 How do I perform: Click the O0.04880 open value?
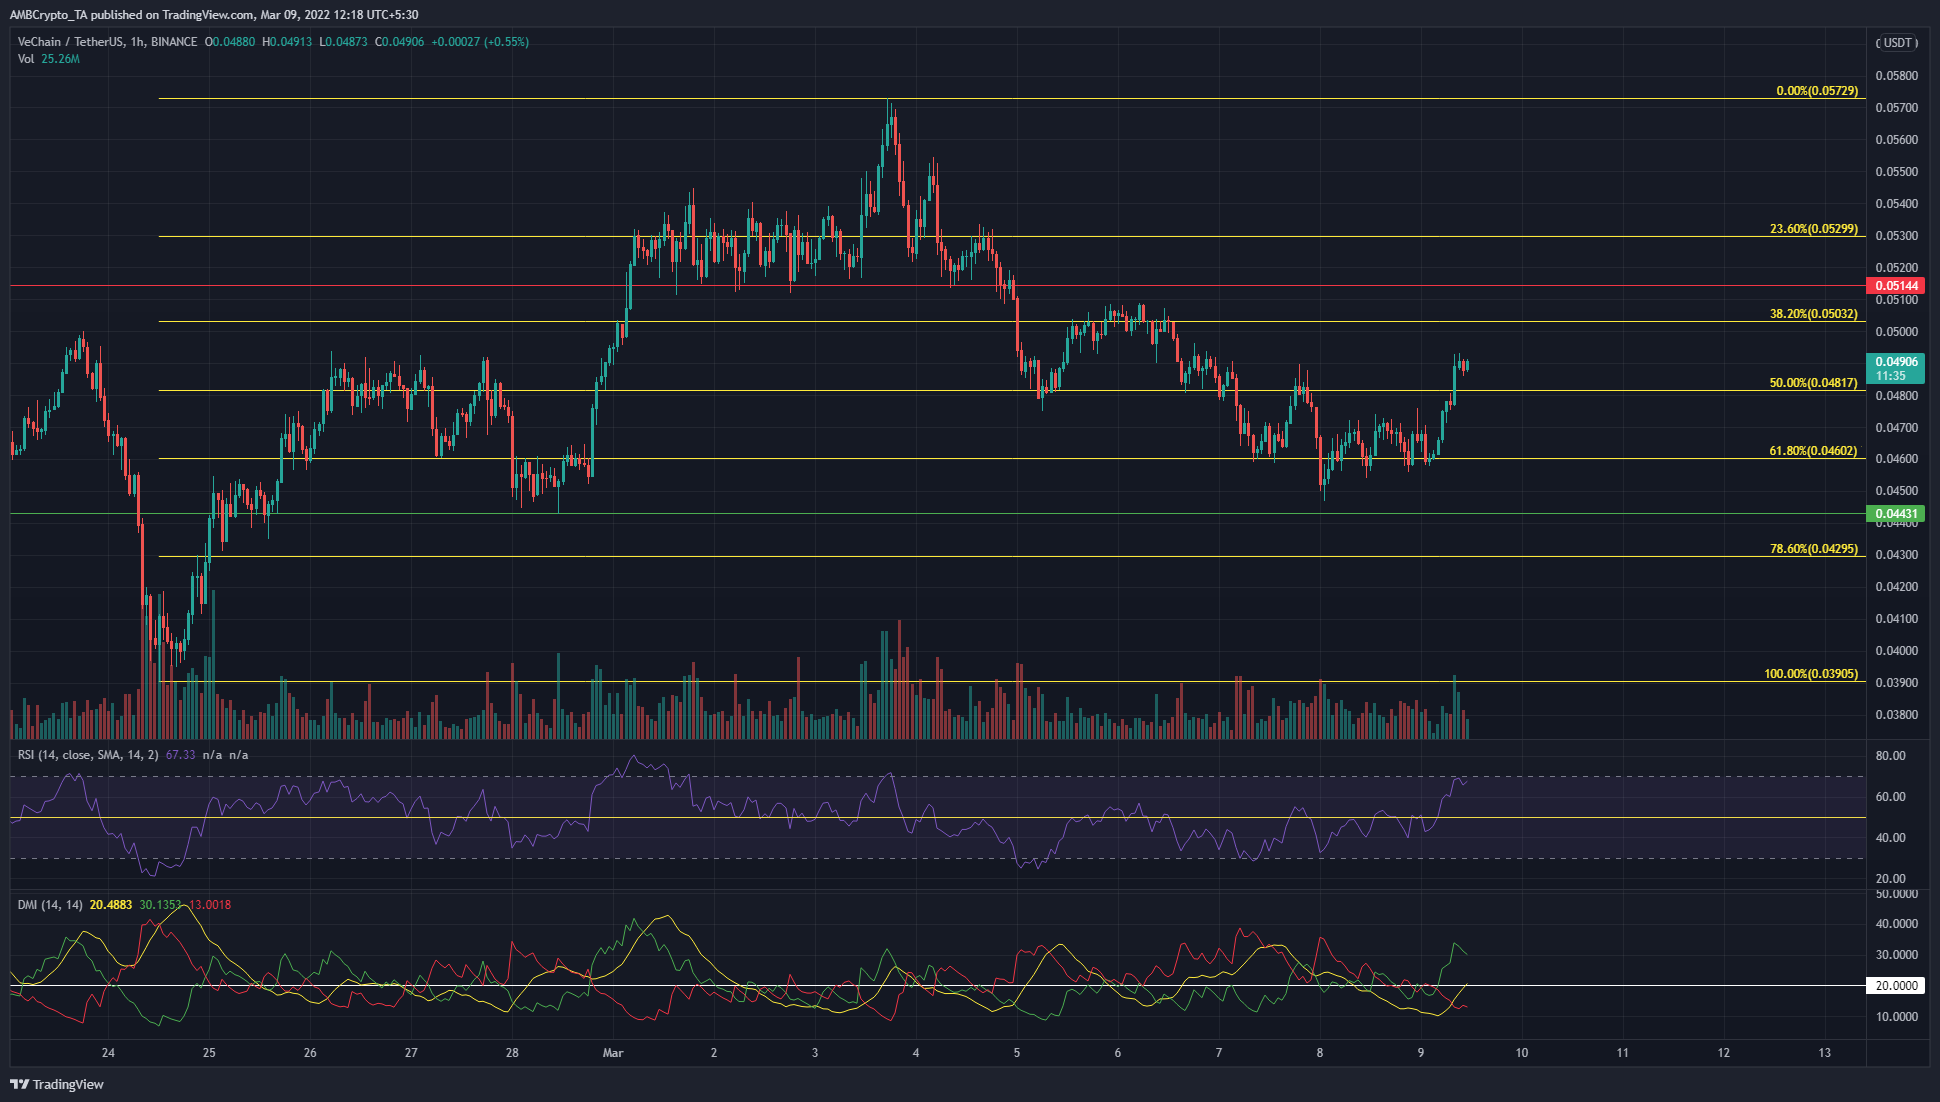pyautogui.click(x=230, y=42)
